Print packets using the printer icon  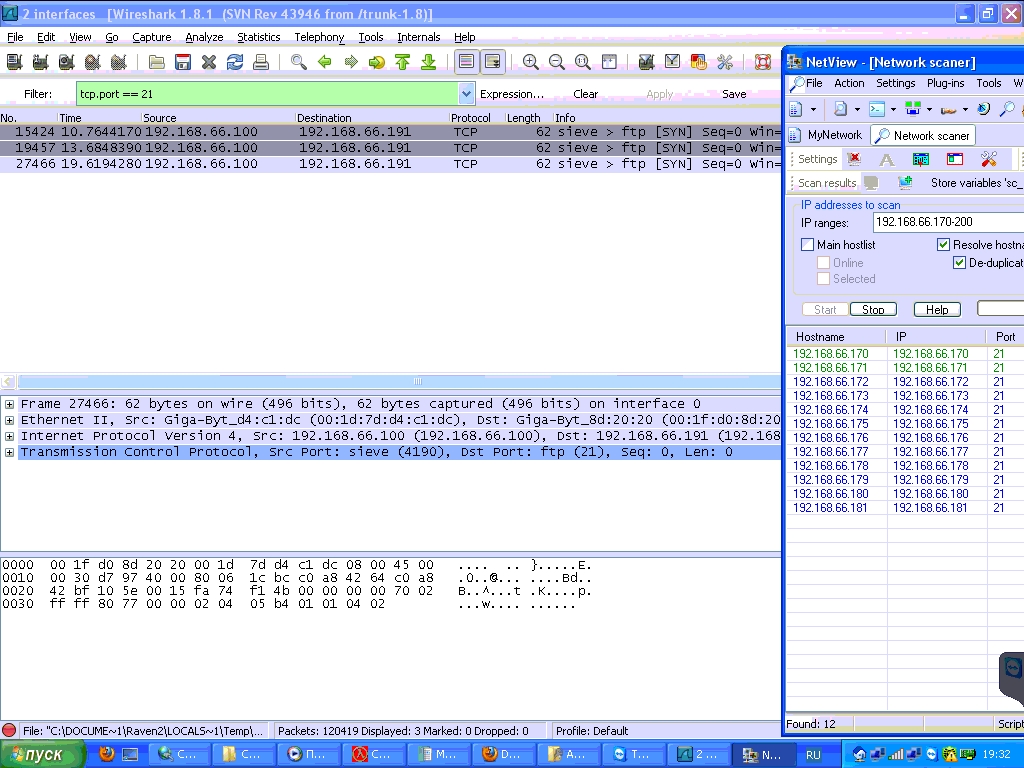point(261,62)
